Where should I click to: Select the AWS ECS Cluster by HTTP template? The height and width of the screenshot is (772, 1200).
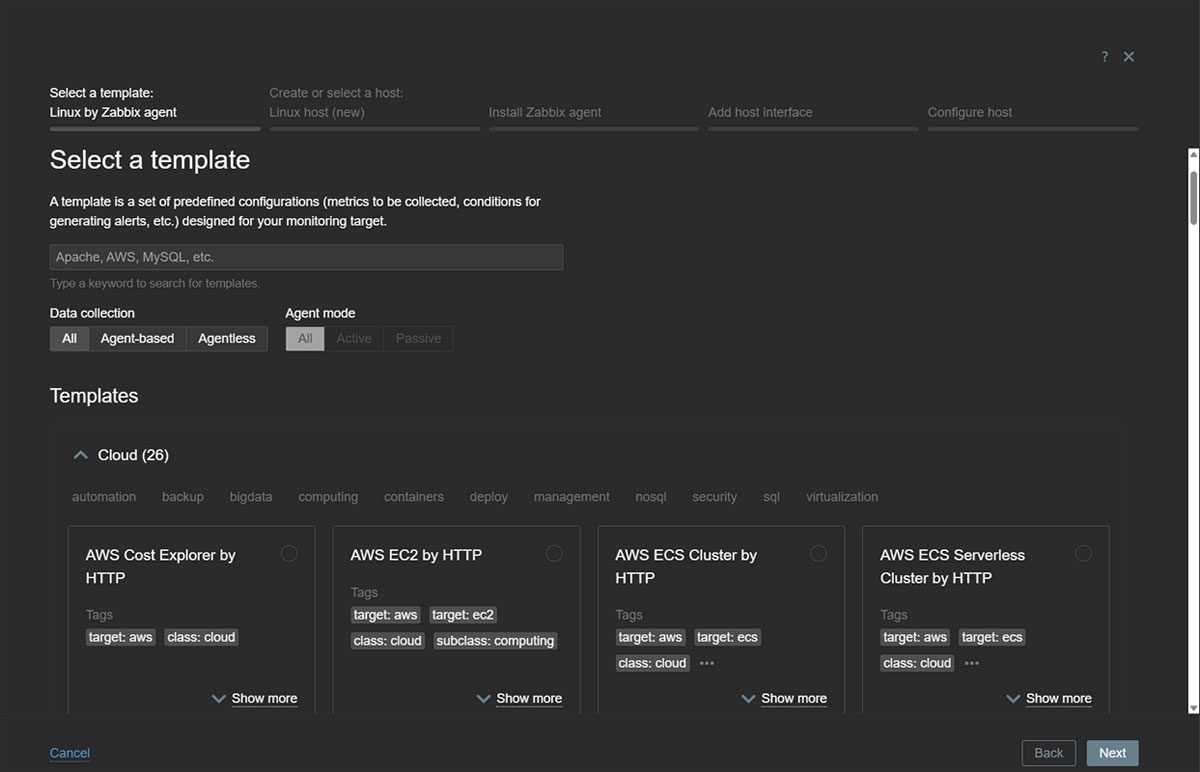click(818, 553)
